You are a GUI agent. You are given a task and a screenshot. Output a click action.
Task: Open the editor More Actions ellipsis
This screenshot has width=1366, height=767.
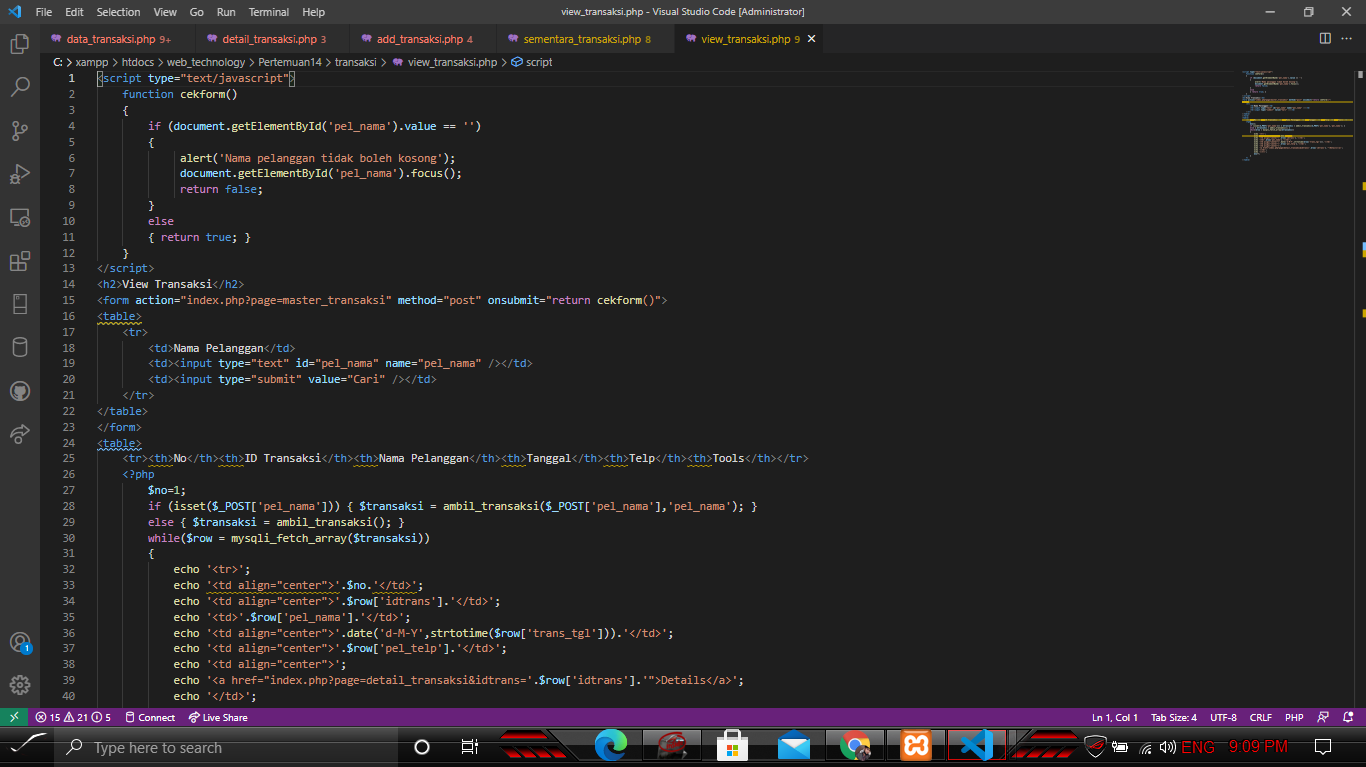point(1348,39)
